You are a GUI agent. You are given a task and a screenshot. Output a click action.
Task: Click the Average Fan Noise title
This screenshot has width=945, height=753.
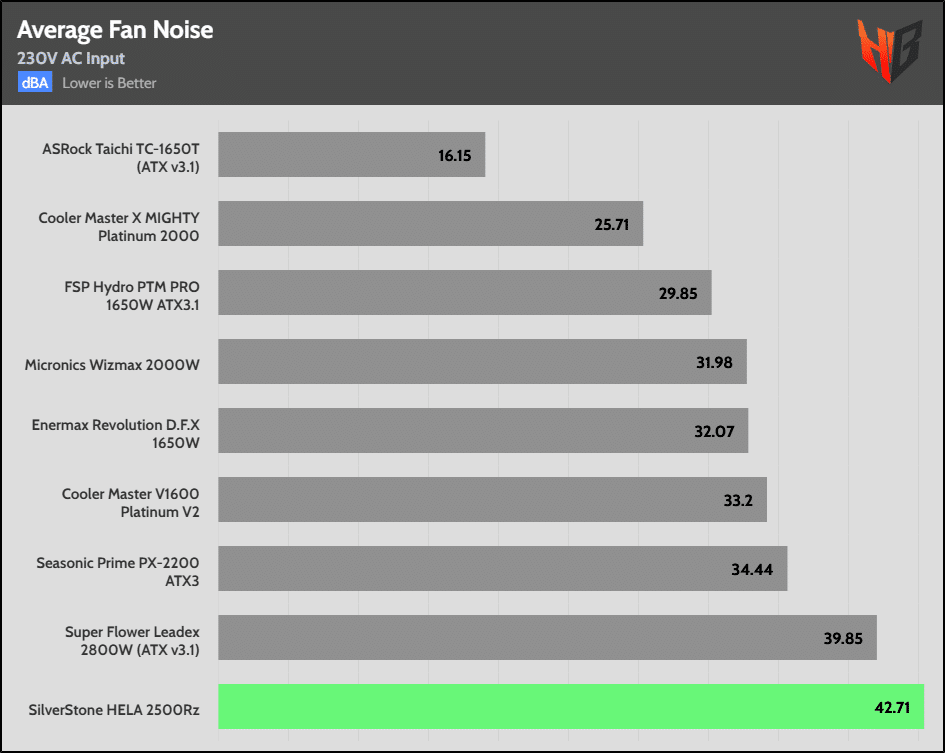point(115,30)
